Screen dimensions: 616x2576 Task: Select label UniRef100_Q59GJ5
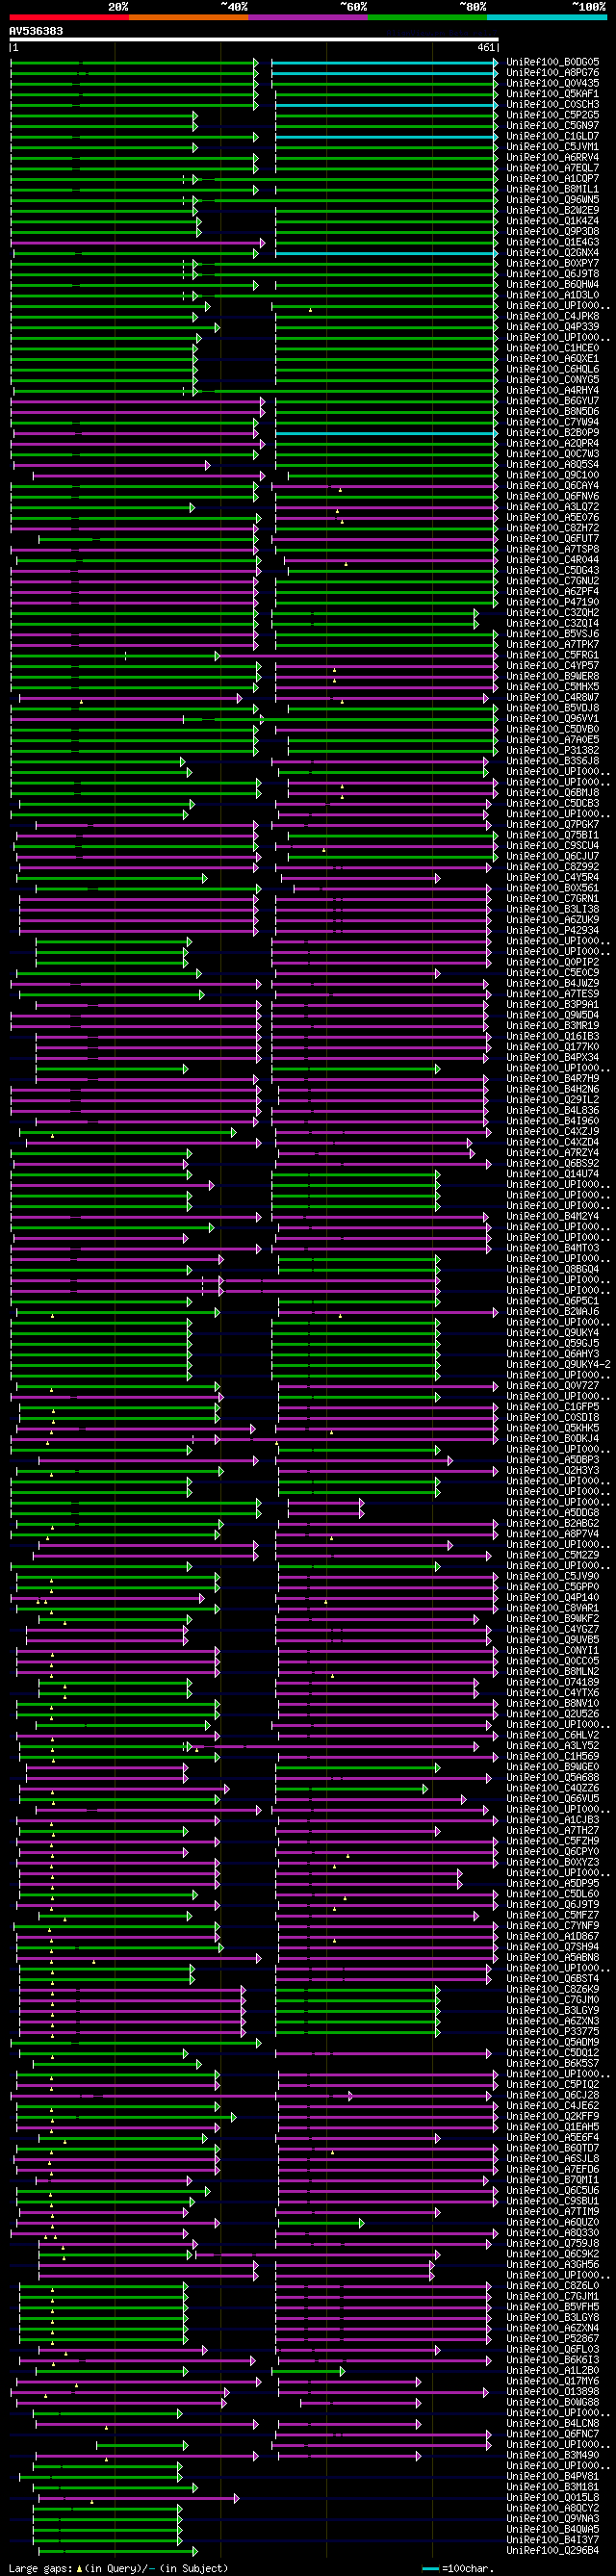tap(553, 1344)
